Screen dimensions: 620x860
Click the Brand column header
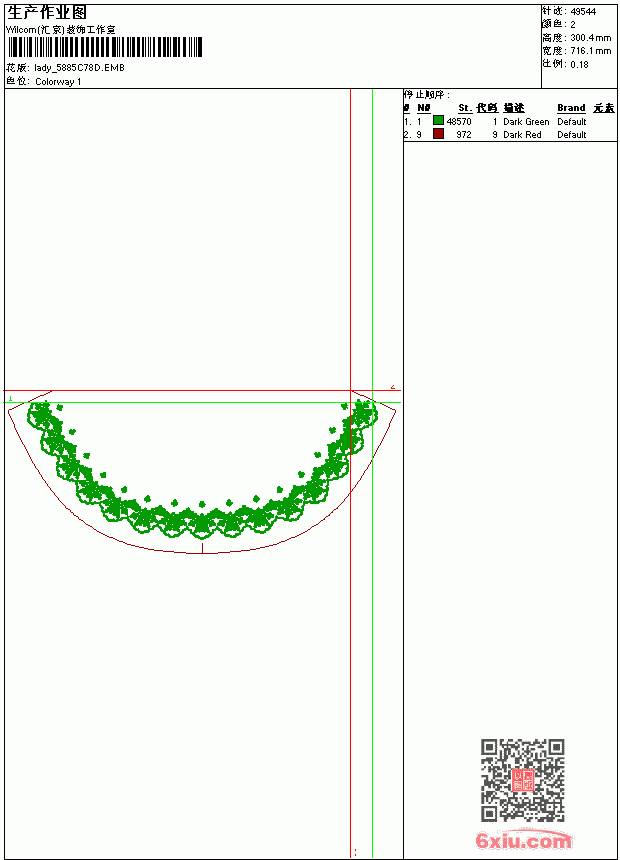571,108
